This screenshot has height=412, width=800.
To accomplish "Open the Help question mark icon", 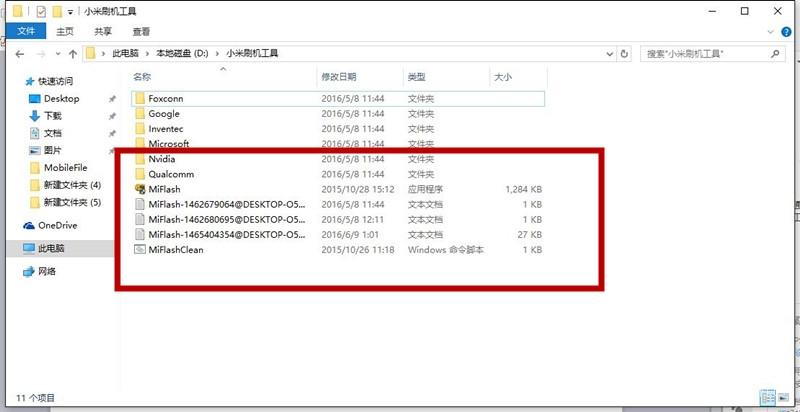I will point(786,32).
